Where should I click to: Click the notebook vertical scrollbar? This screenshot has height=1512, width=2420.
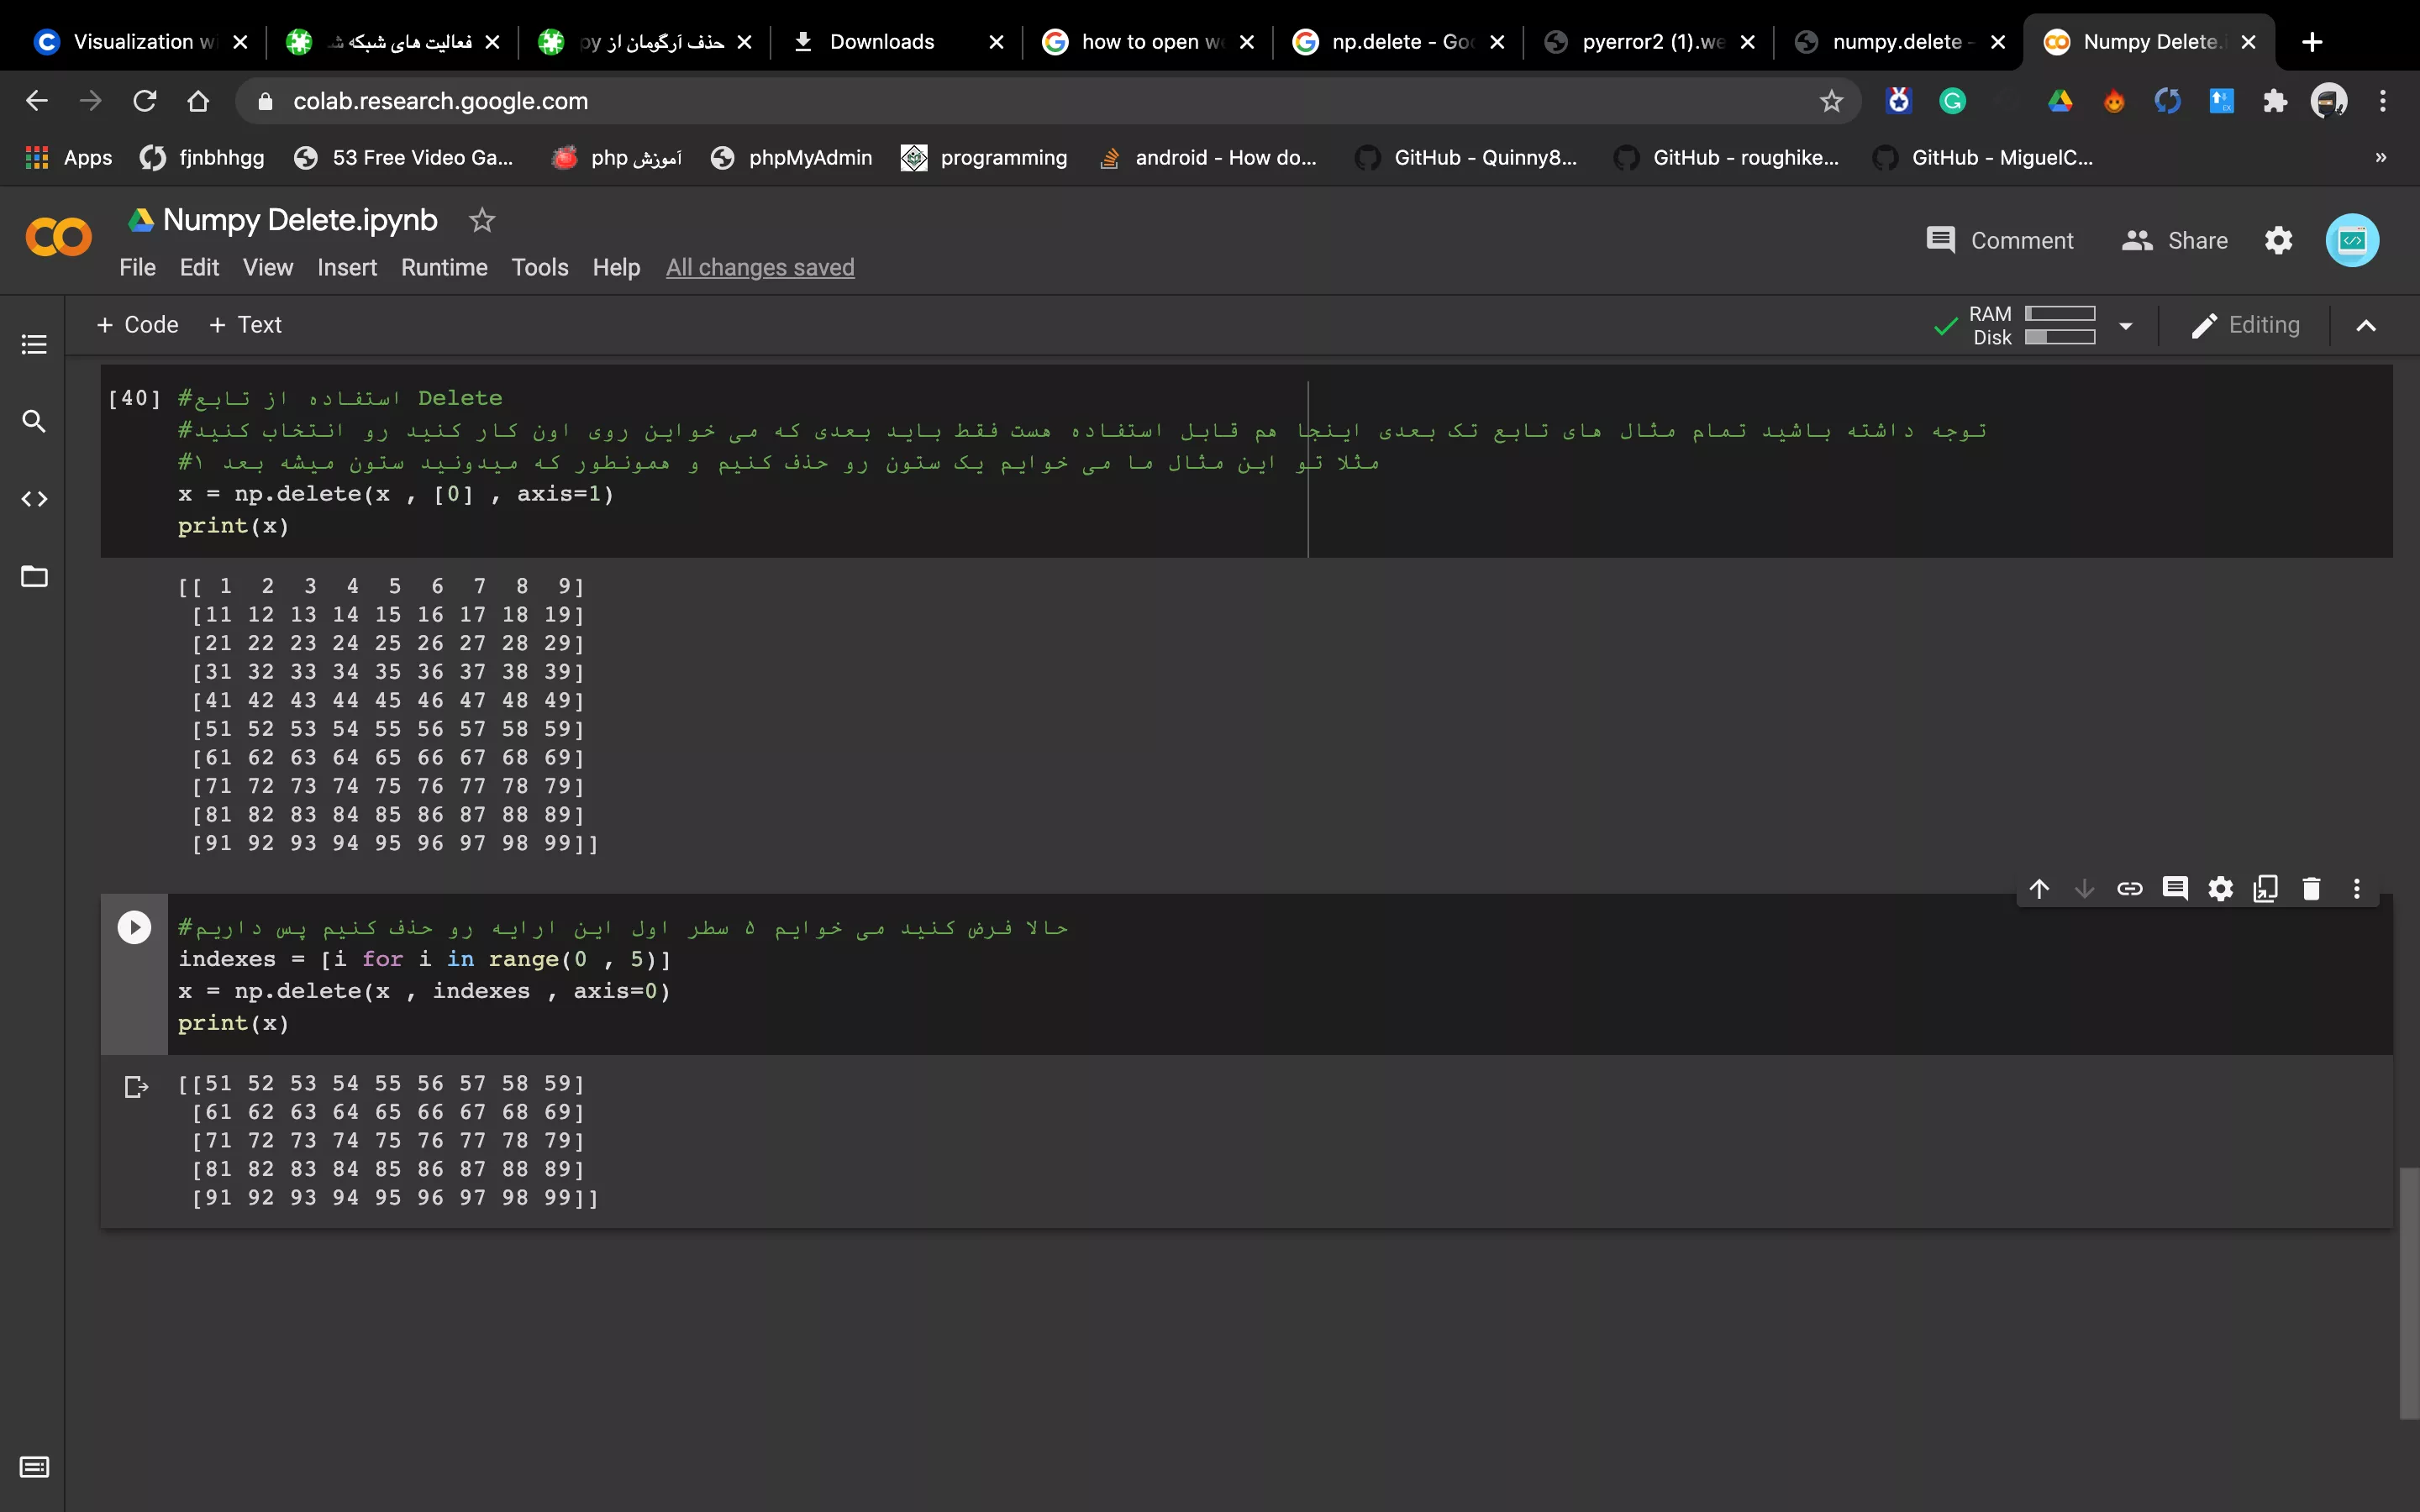point(2408,1292)
